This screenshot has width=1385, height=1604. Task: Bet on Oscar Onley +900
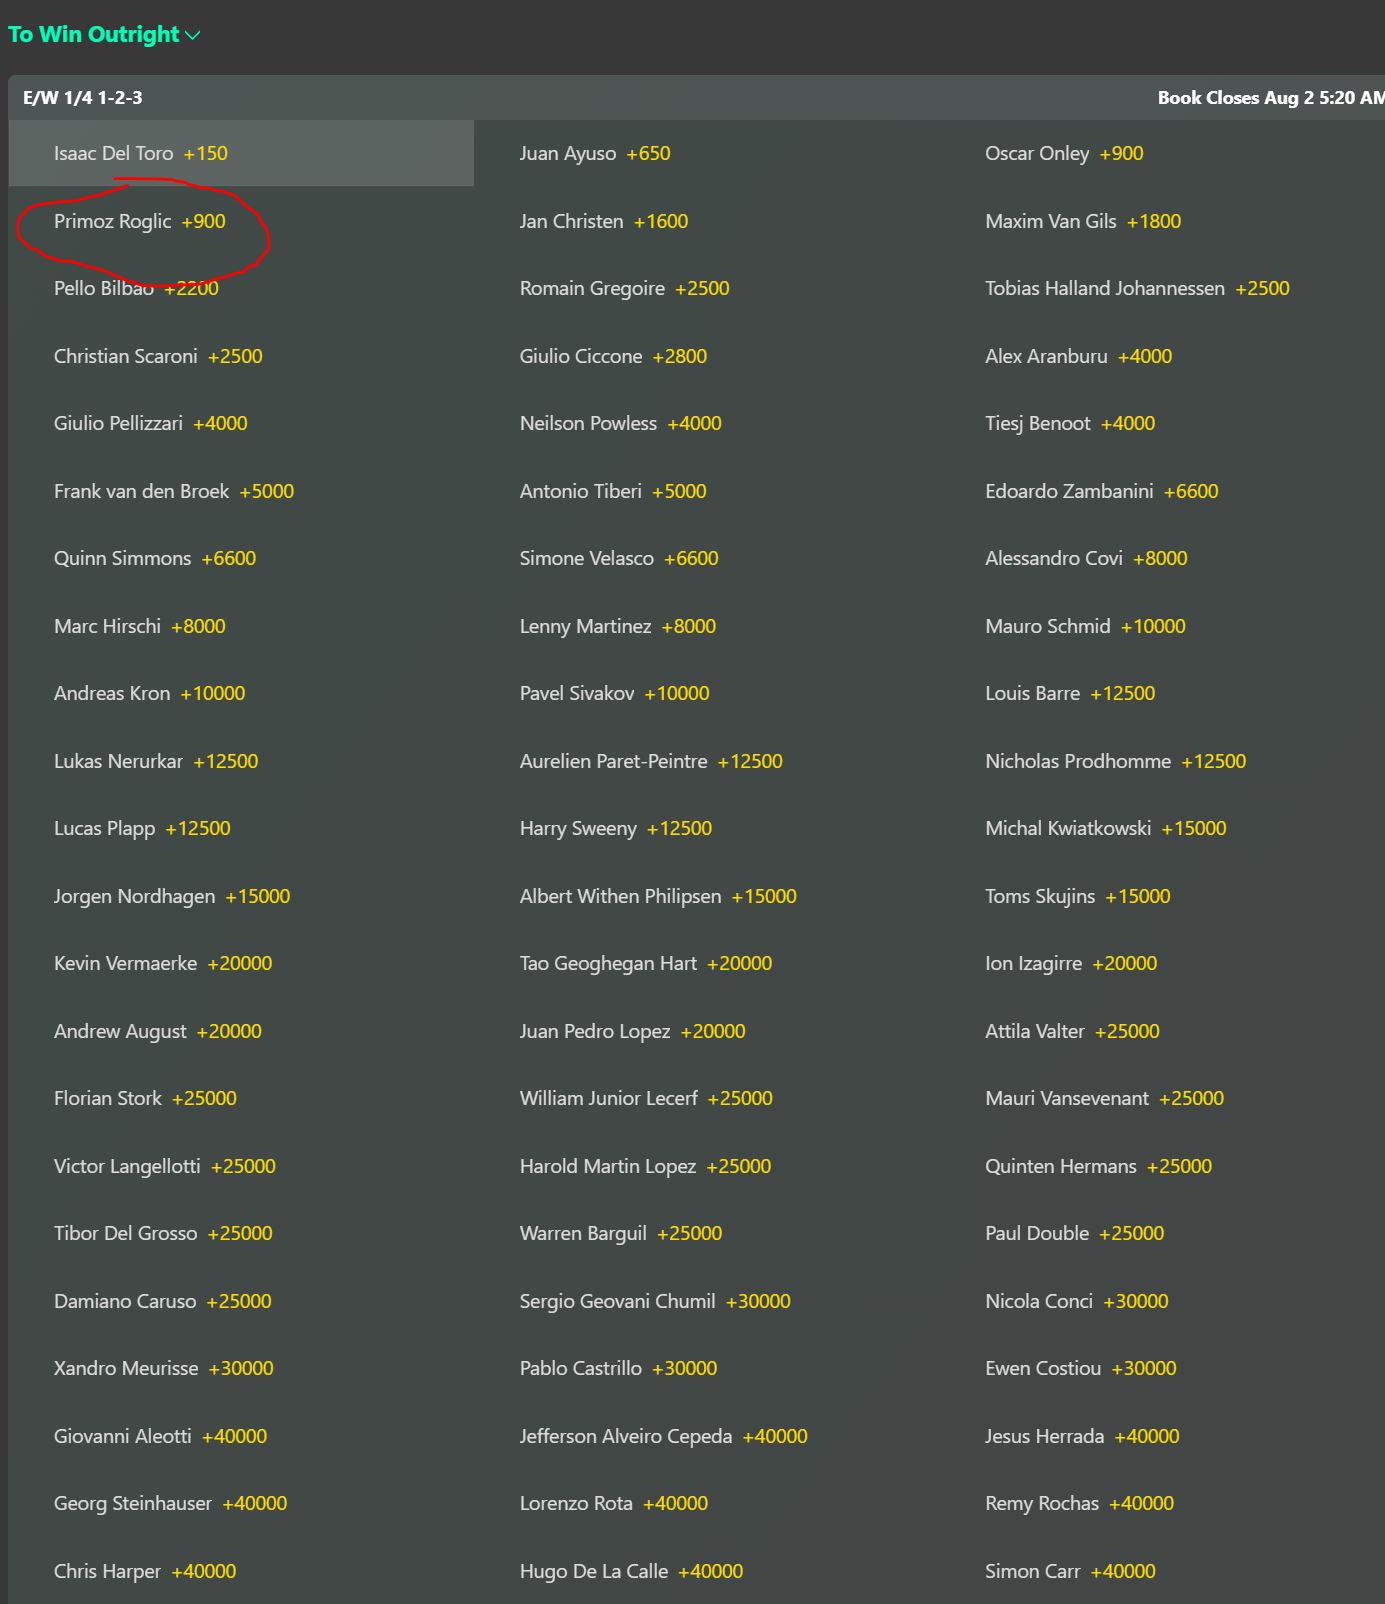1064,153
